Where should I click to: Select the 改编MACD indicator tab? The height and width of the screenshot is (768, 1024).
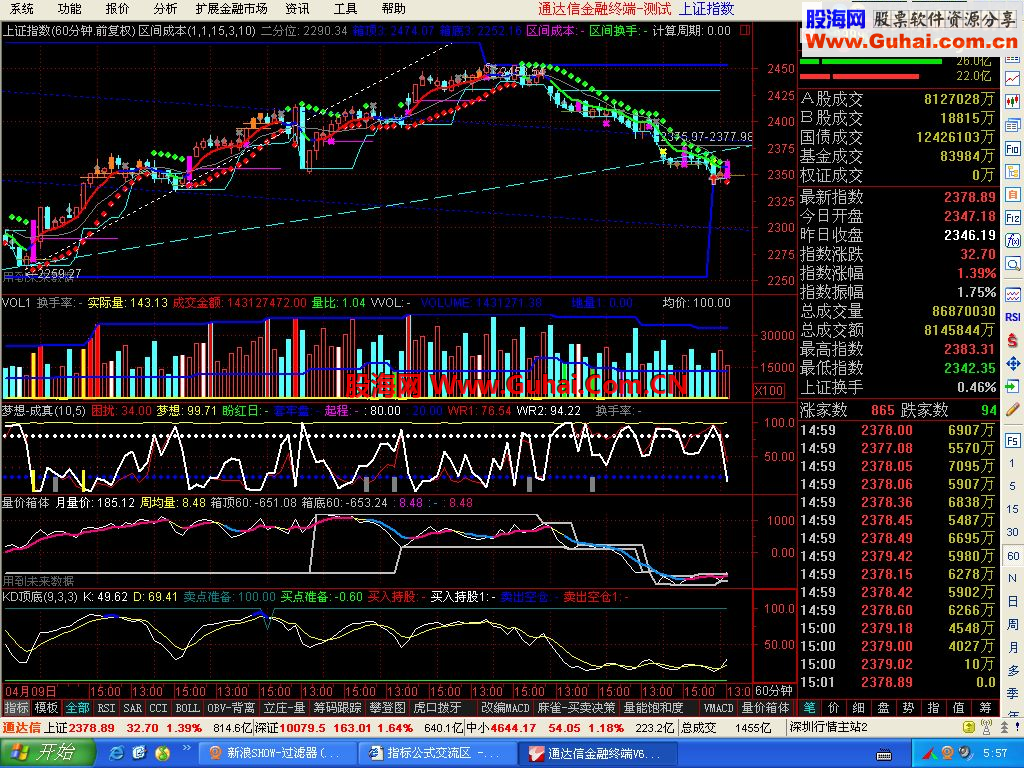pos(505,708)
